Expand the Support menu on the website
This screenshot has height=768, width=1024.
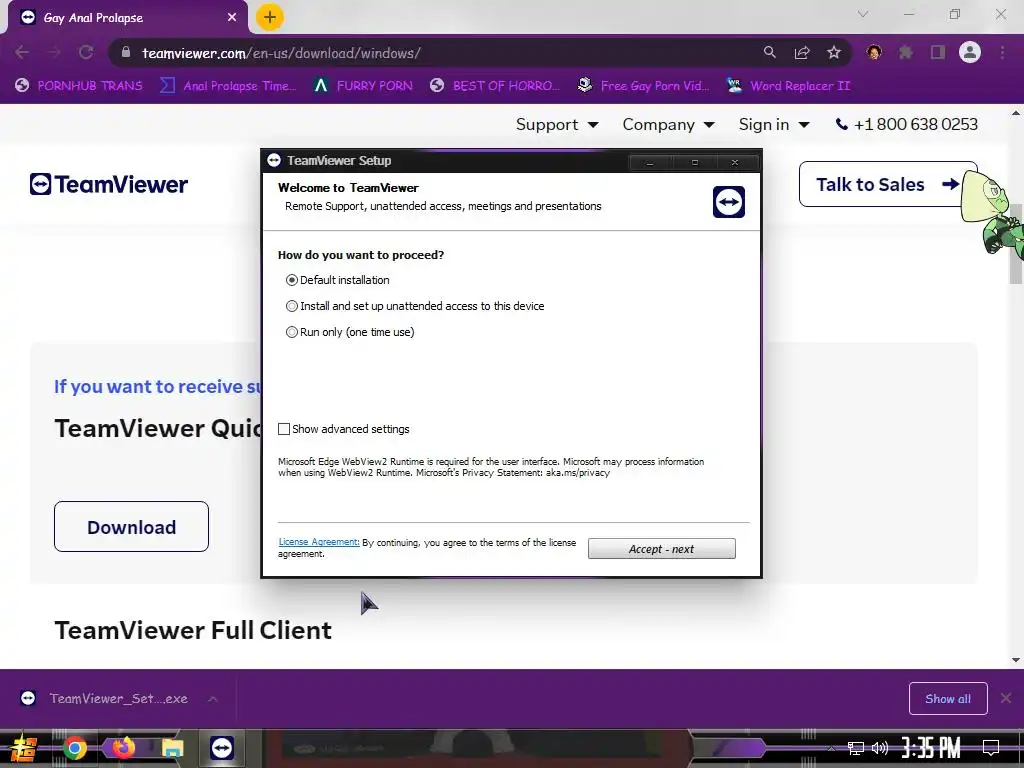557,124
